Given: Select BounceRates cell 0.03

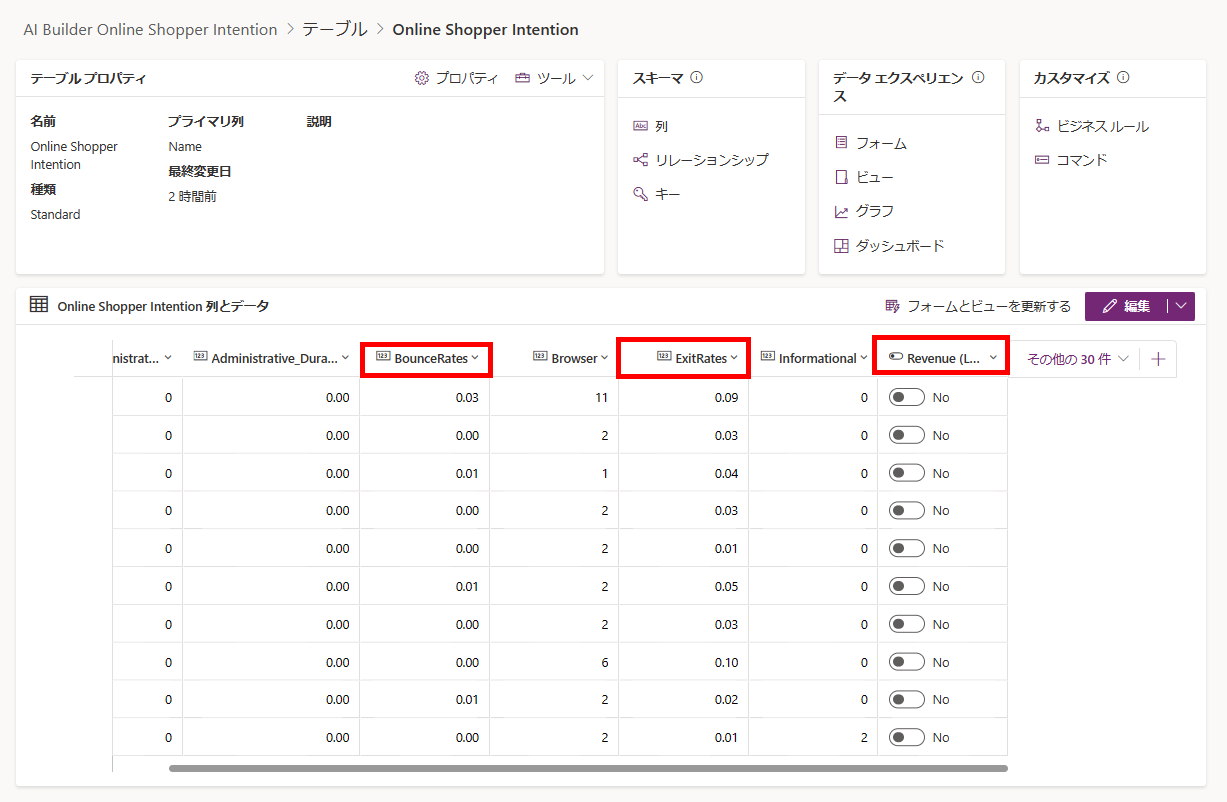Looking at the screenshot, I should click(x=425, y=397).
